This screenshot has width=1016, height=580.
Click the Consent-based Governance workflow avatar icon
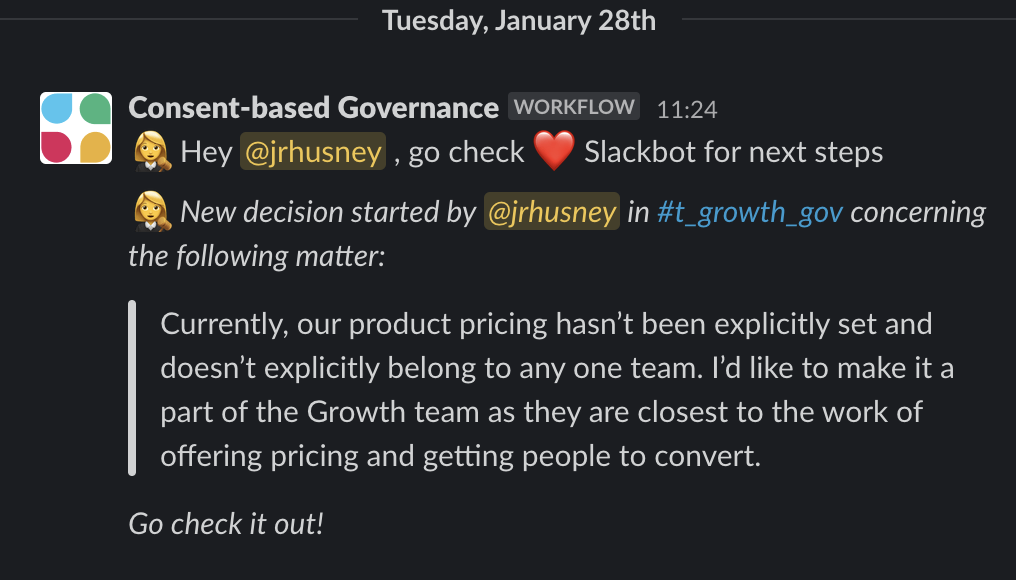[x=76, y=128]
